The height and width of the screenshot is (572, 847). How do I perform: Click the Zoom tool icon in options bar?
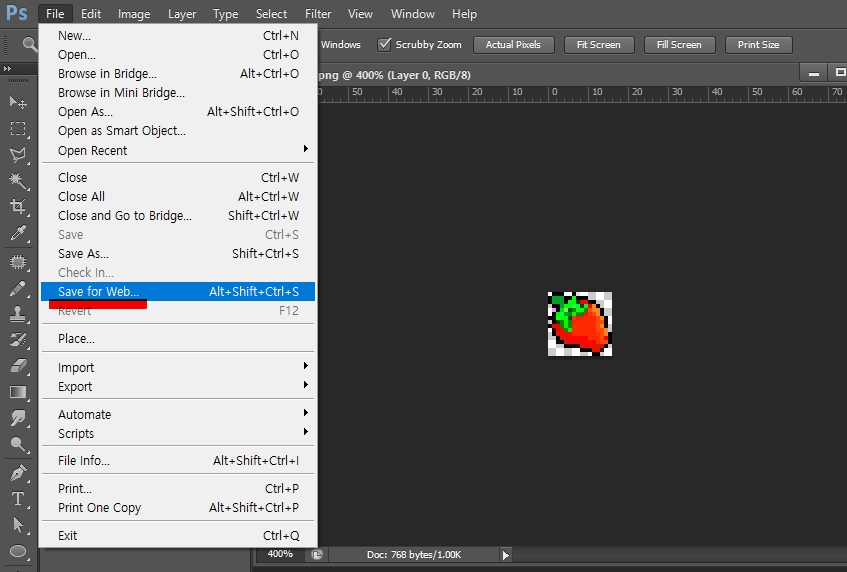[x=29, y=44]
